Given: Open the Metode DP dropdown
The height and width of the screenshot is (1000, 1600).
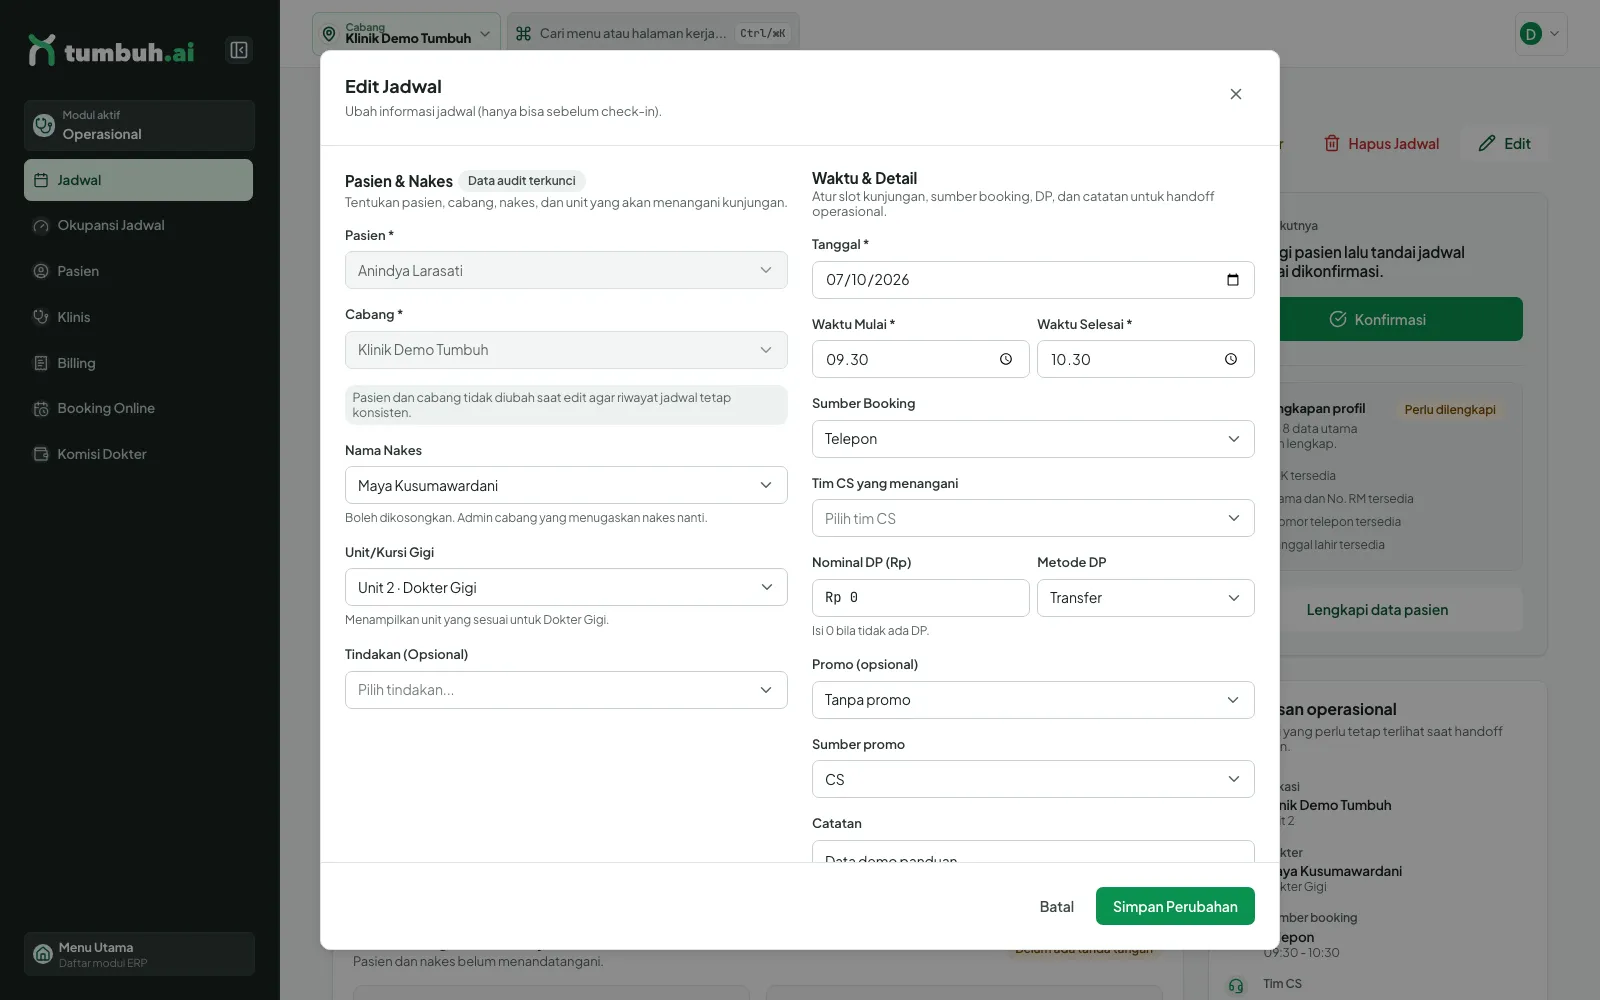Looking at the screenshot, I should [1146, 598].
